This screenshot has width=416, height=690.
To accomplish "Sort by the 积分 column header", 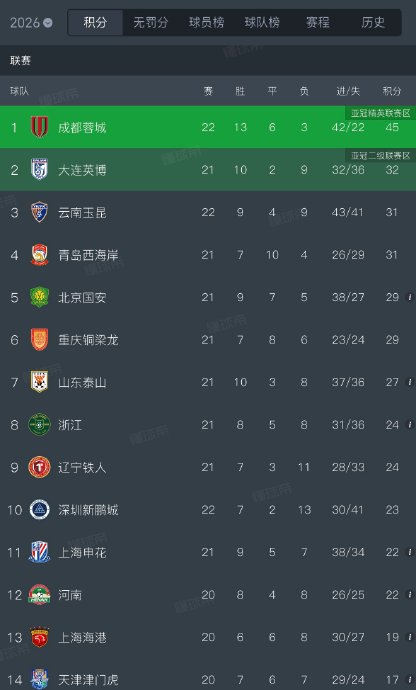I will pyautogui.click(x=392, y=91).
